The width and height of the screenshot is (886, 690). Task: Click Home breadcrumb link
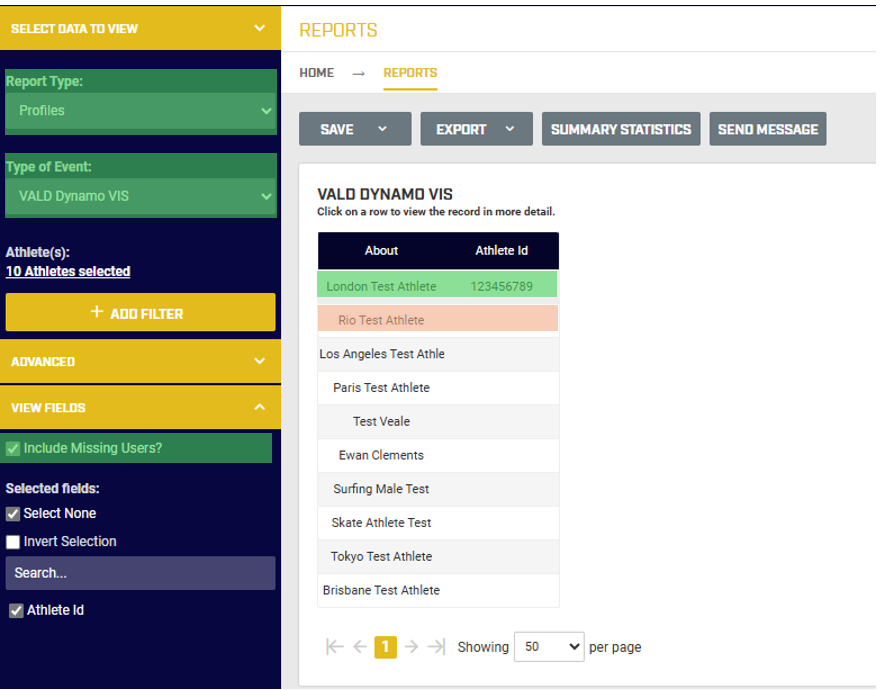pyautogui.click(x=316, y=73)
